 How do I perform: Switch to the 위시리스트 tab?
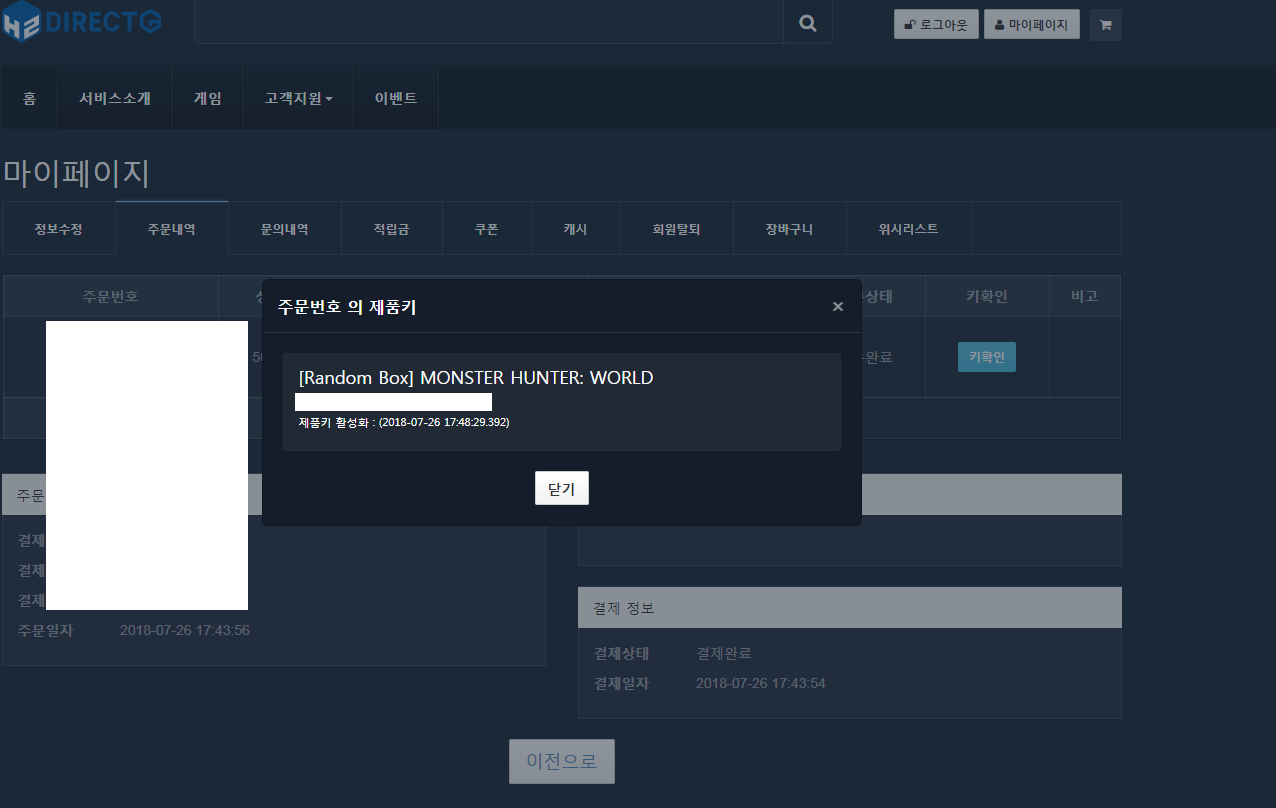click(x=908, y=229)
